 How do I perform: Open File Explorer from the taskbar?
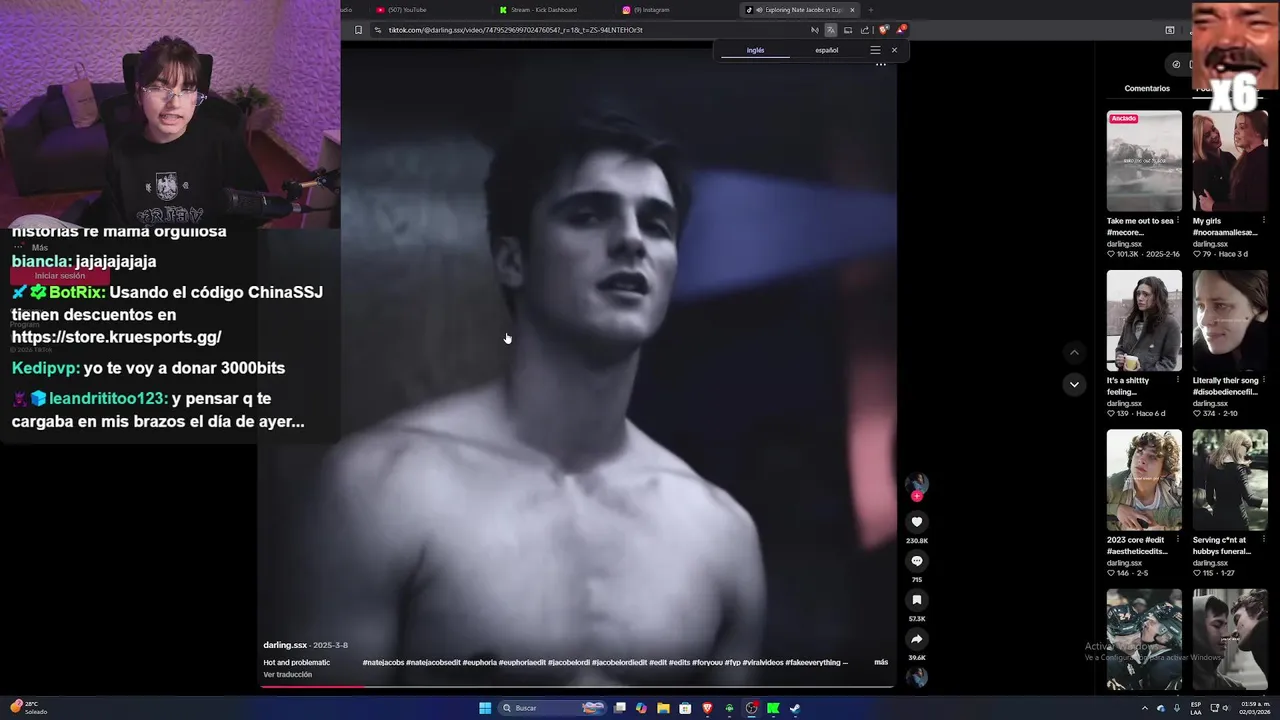663,708
